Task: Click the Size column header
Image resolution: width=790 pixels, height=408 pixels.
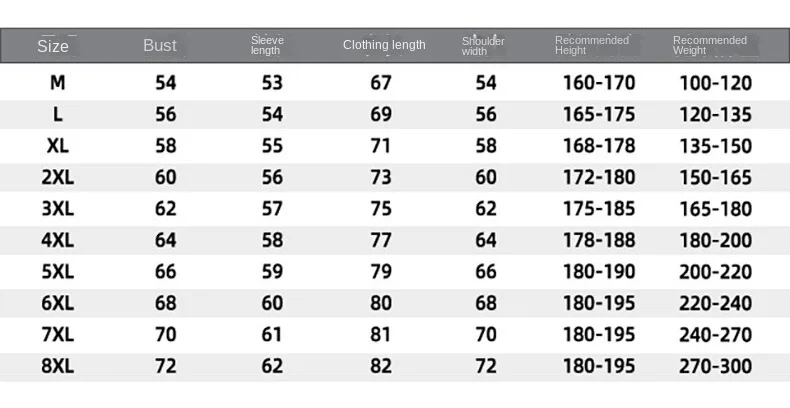Action: 53,46
